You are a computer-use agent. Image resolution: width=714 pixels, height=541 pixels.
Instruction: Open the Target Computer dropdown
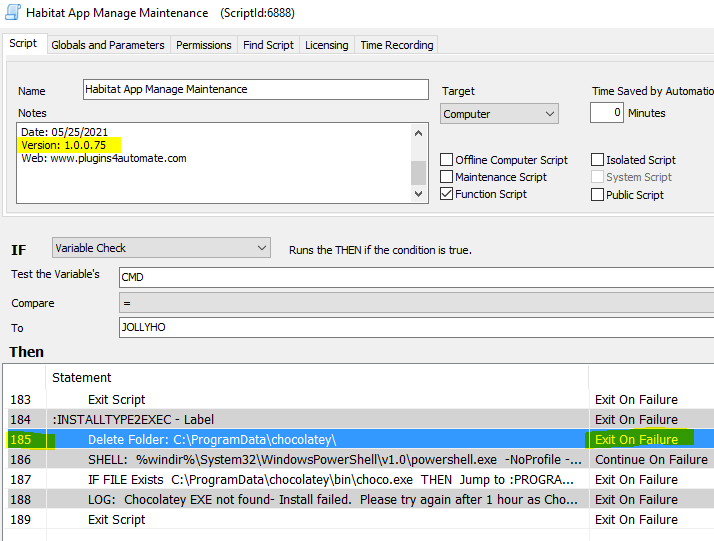[x=499, y=114]
